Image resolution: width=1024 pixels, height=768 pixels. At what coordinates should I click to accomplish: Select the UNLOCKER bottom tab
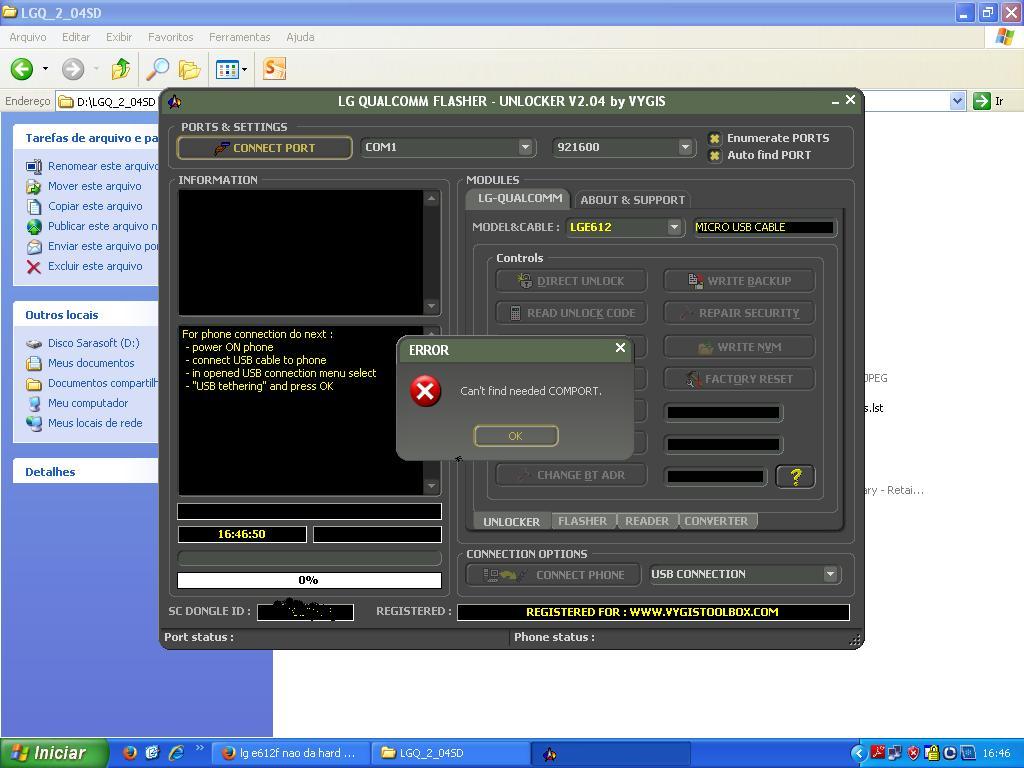[511, 521]
